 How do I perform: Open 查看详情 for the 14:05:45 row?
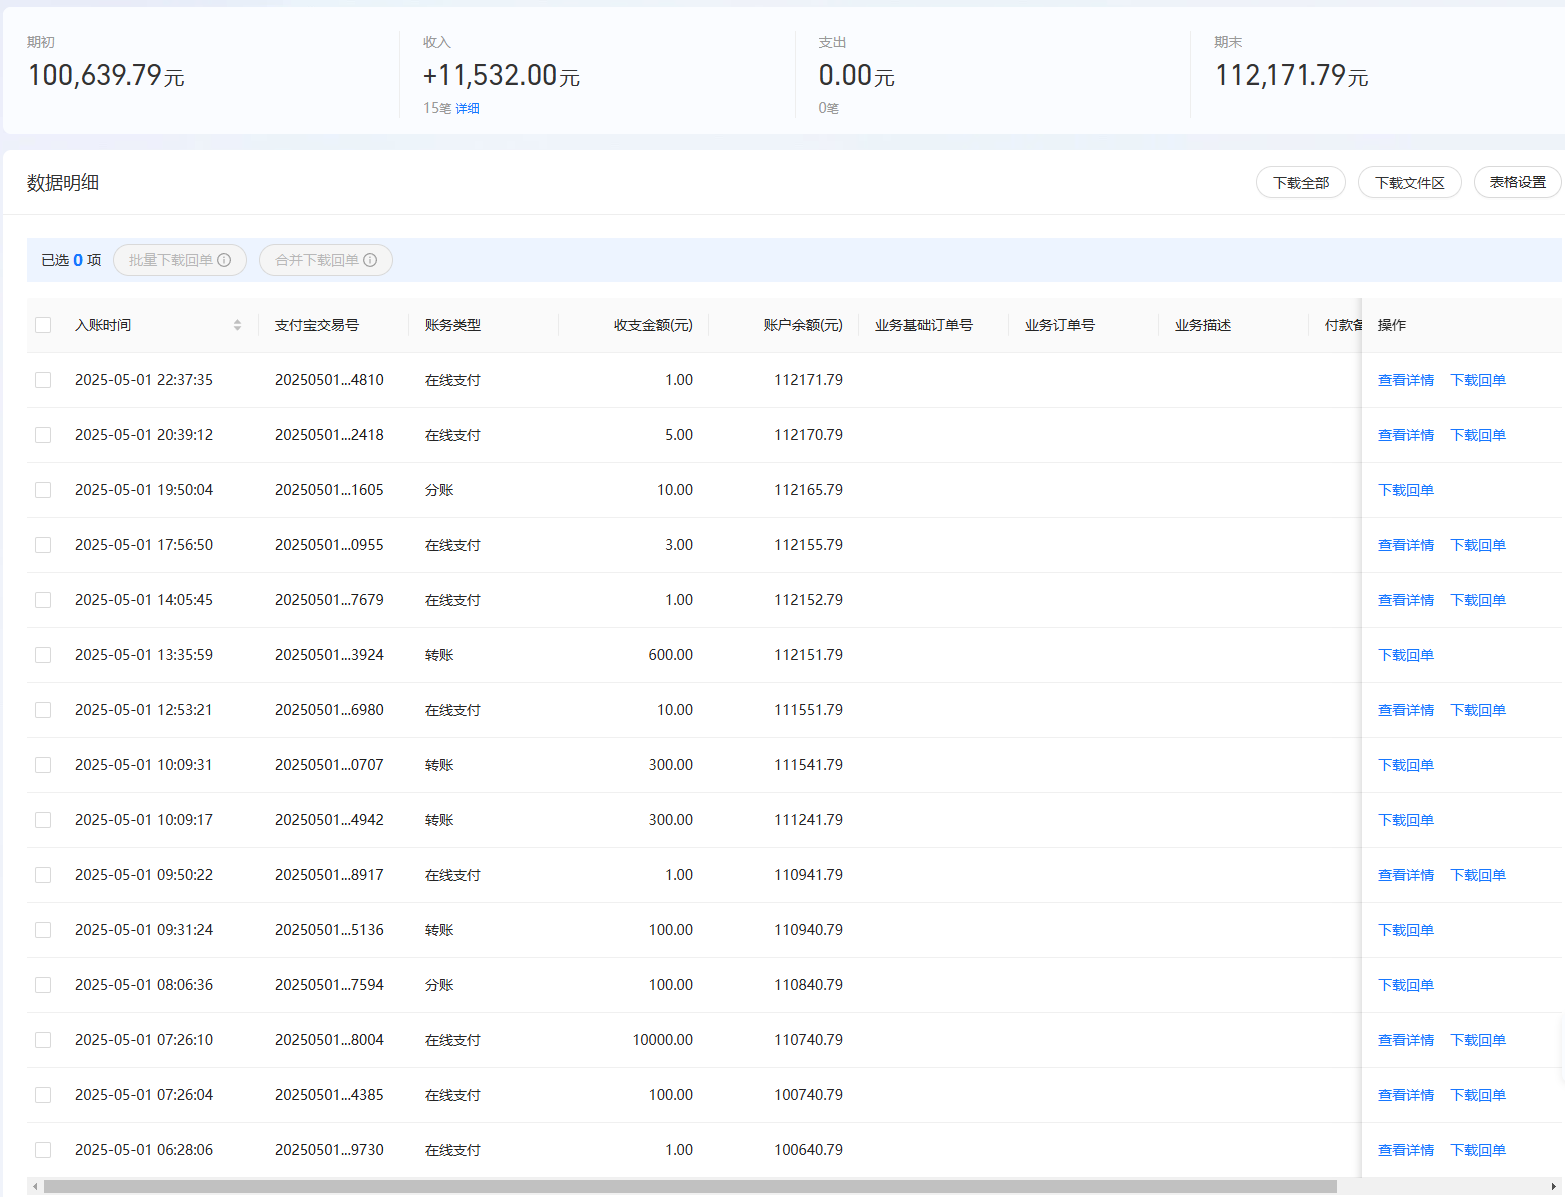(x=1406, y=600)
